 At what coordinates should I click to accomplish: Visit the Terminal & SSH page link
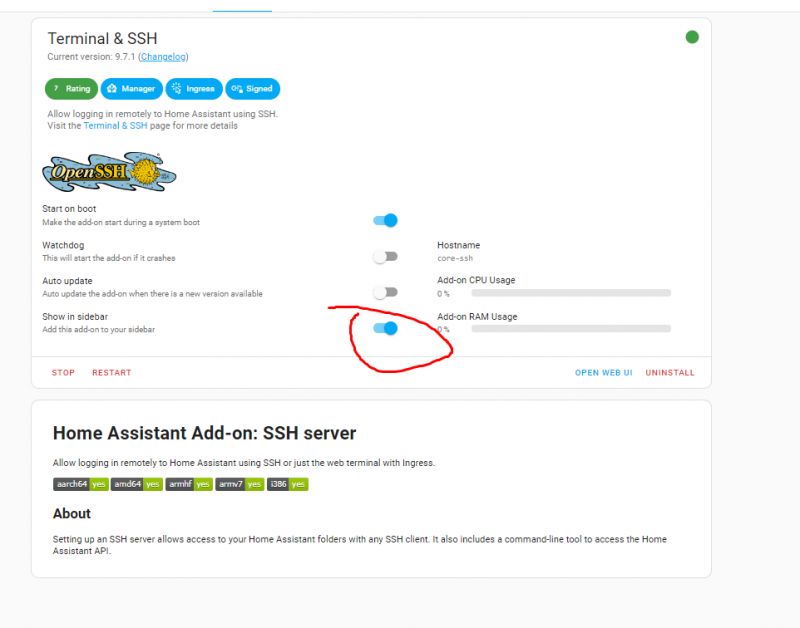tap(114, 125)
